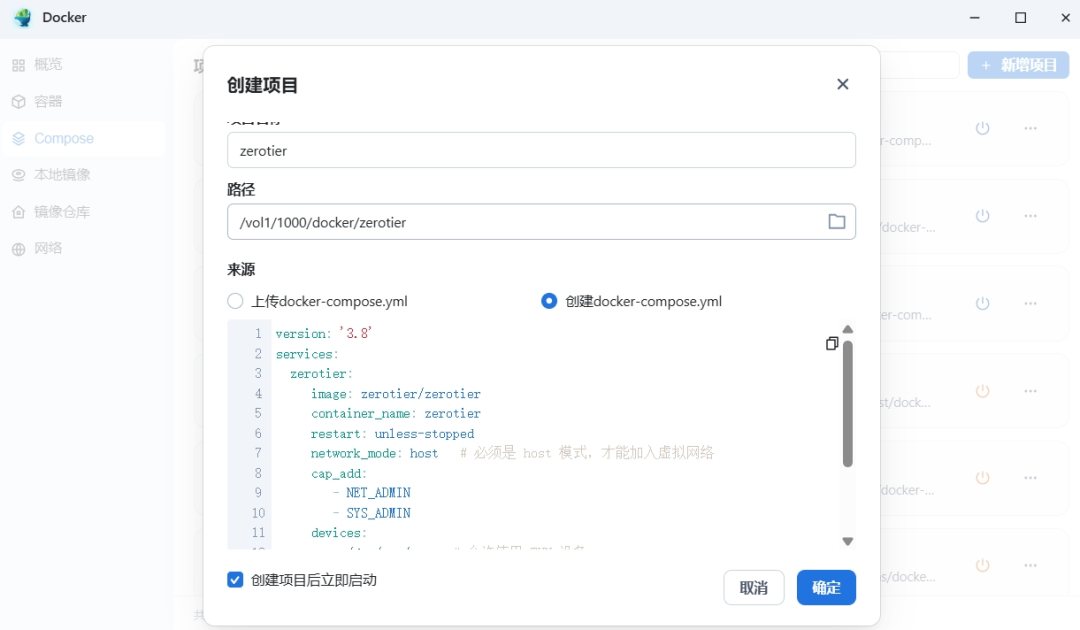Open the 概览 overview sidebar item
Screen dimensions: 1080x630
point(48,65)
